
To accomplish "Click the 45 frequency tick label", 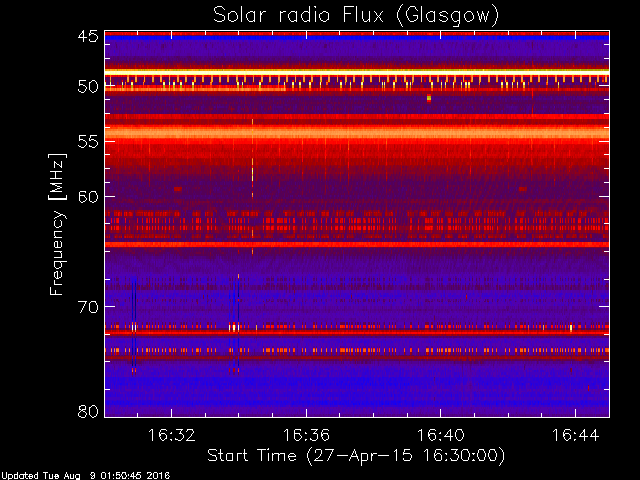I will (x=88, y=36).
